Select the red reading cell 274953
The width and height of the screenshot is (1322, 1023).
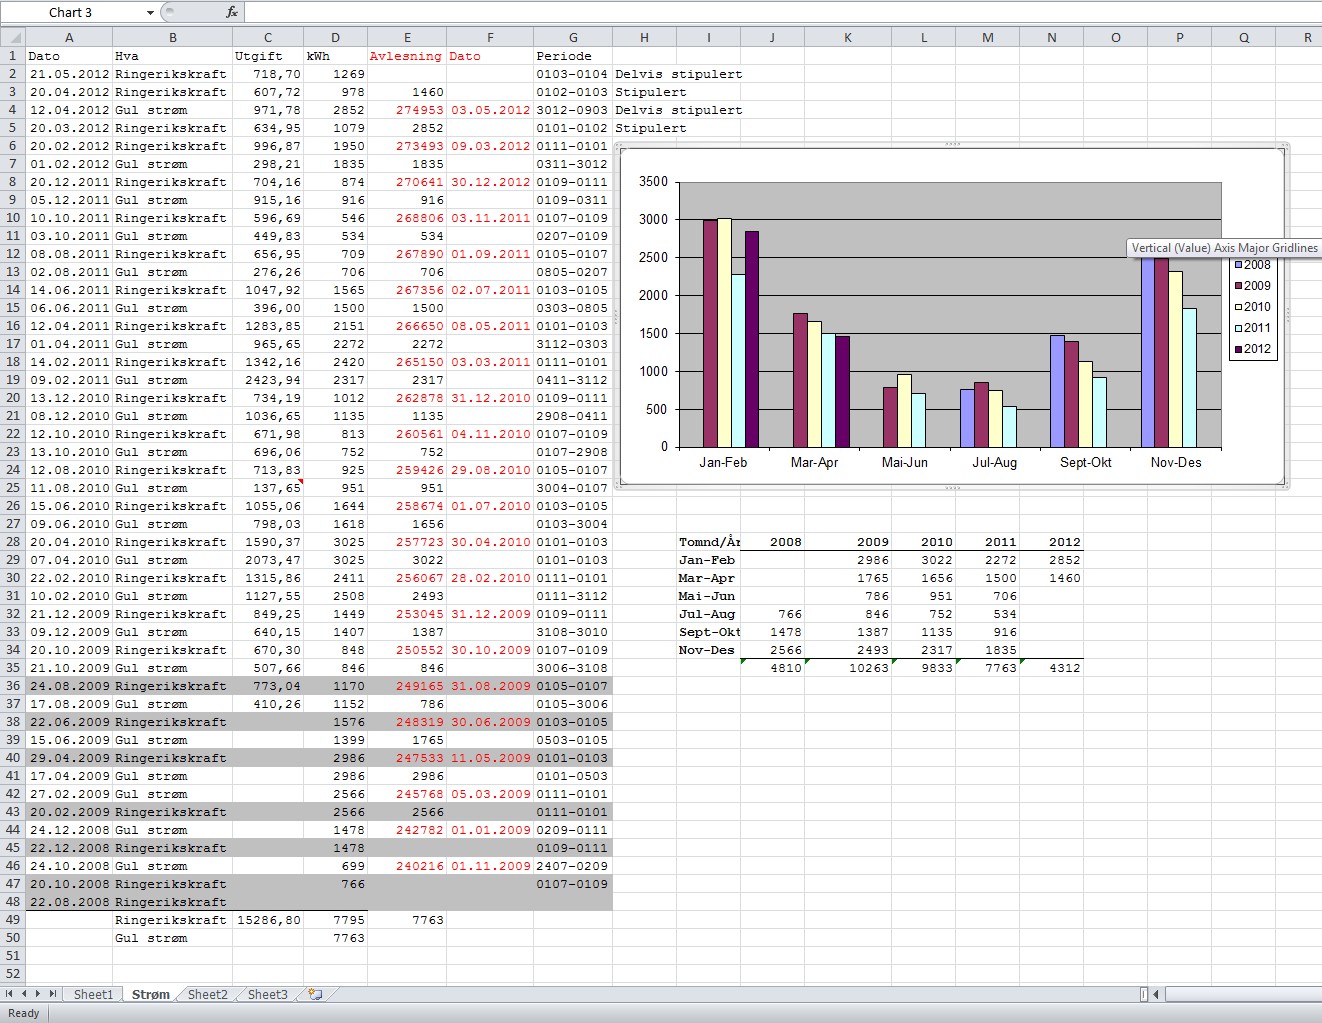pos(407,110)
